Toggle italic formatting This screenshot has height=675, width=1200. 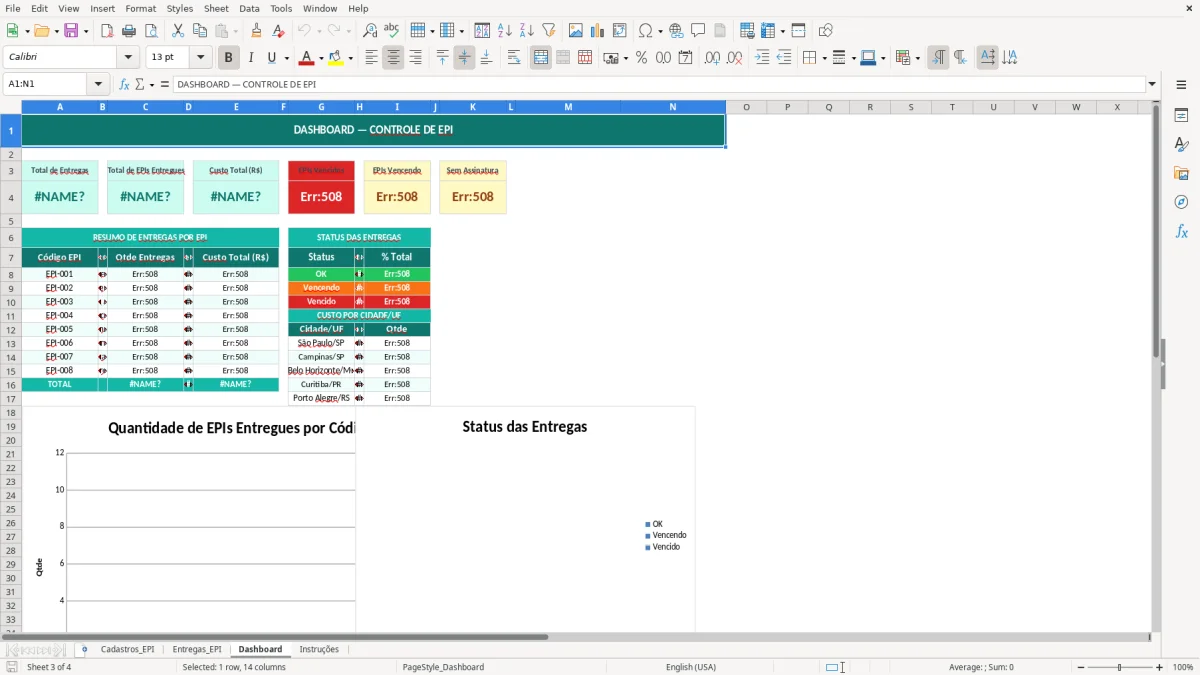(250, 57)
